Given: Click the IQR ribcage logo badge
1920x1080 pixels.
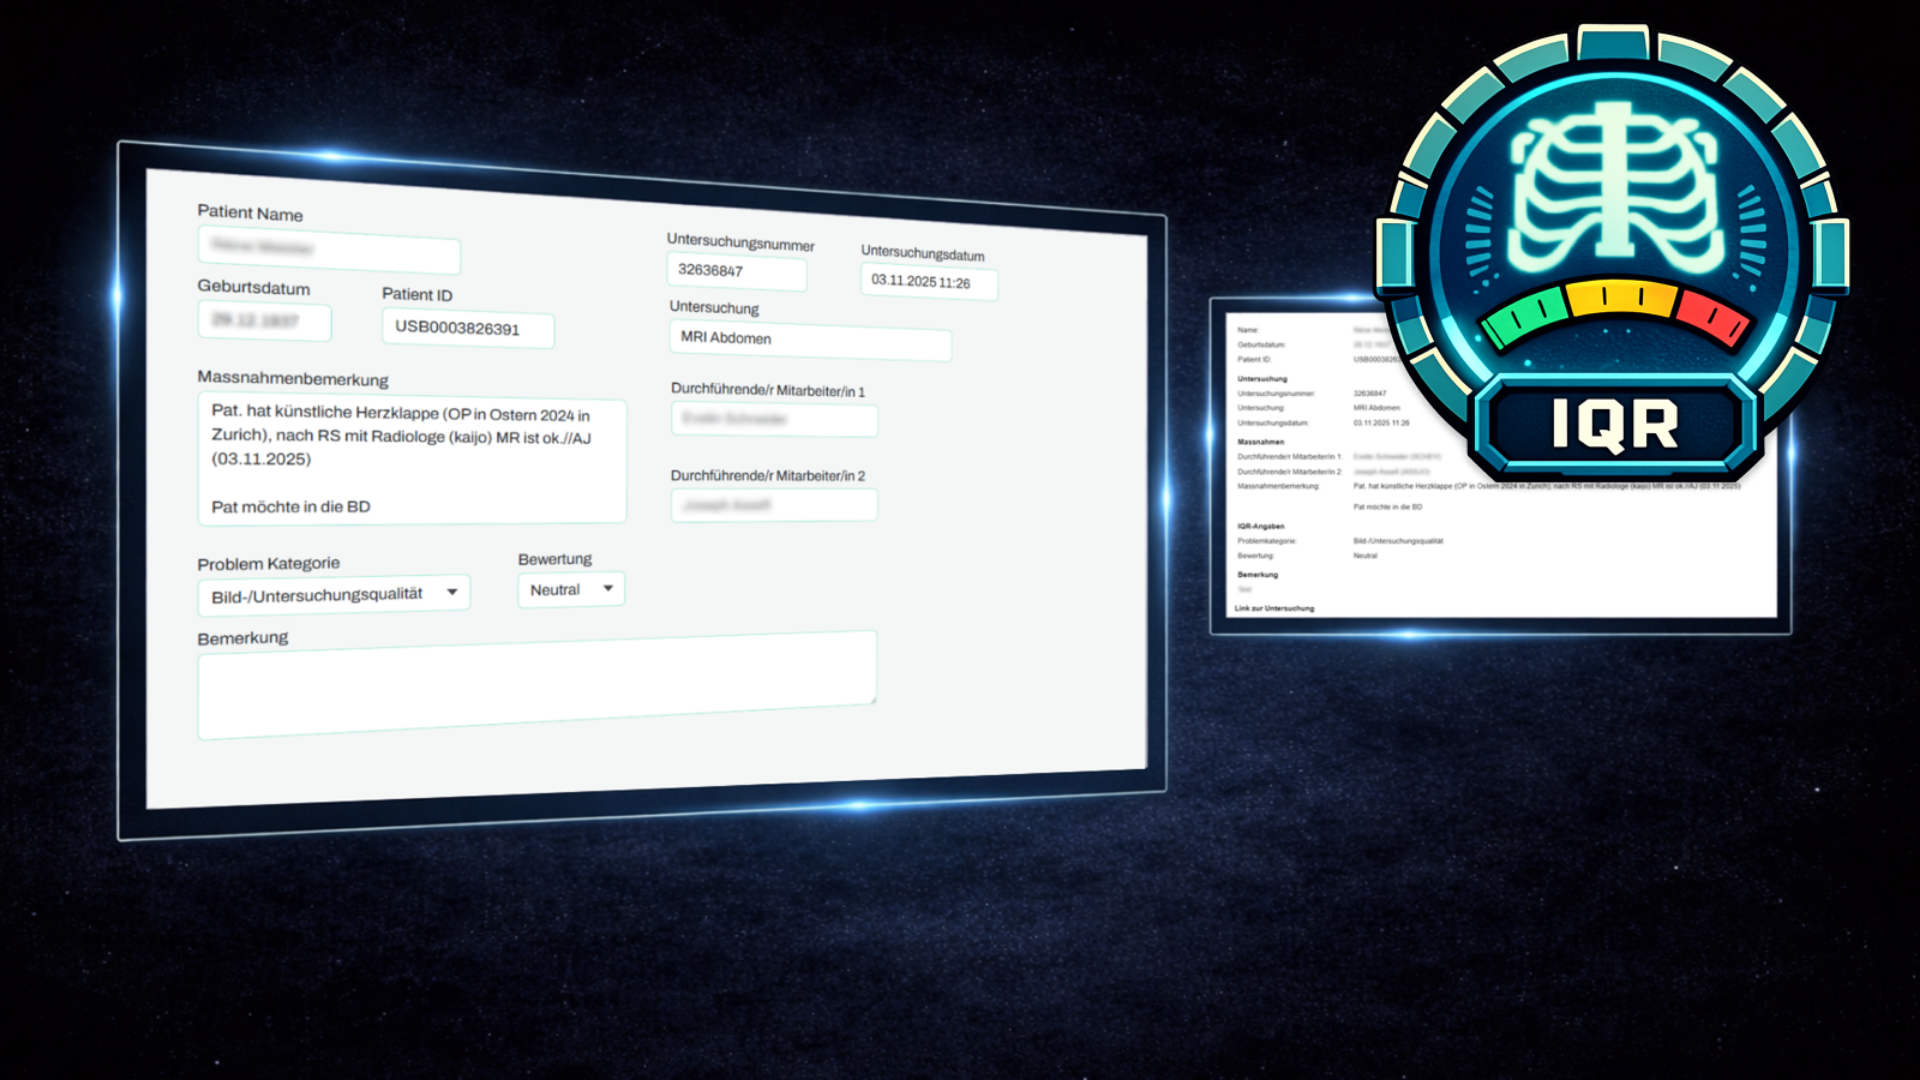Looking at the screenshot, I should (1612, 190).
